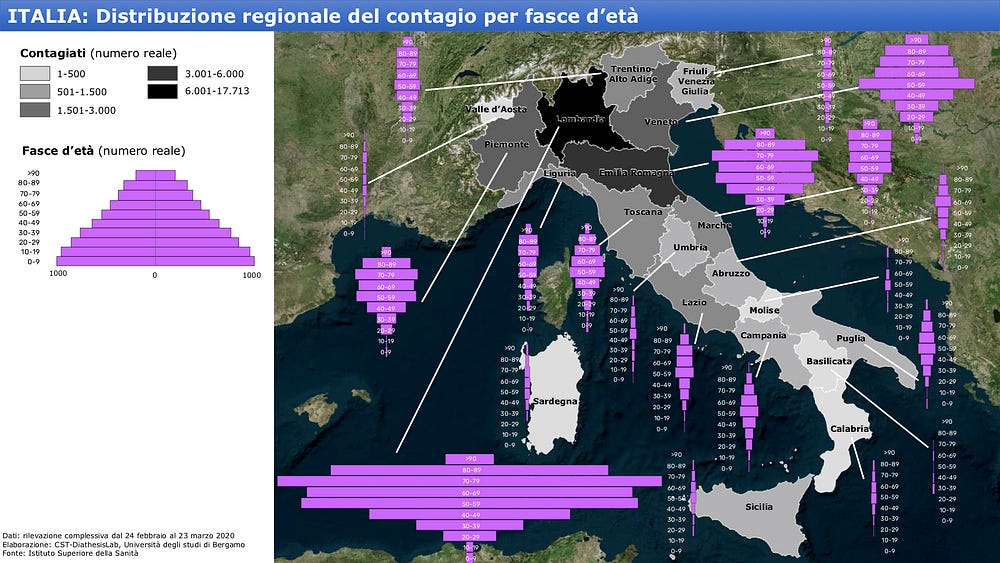Select the Sardegna region label
The height and width of the screenshot is (563, 1000).
pyautogui.click(x=555, y=402)
